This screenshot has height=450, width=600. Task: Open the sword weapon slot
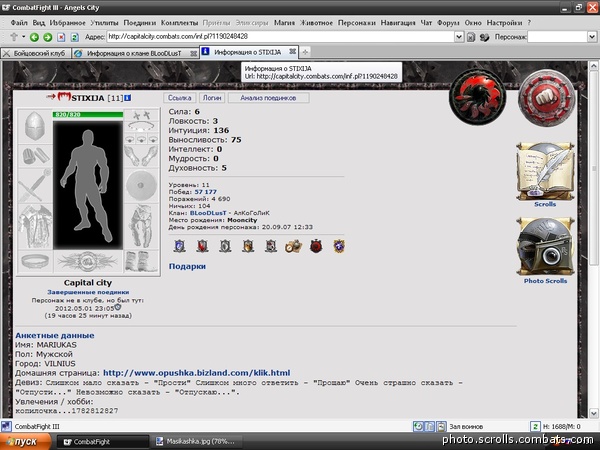coord(35,186)
